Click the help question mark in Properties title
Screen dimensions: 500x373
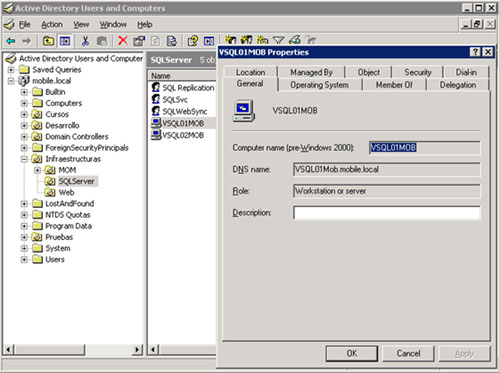pos(475,52)
